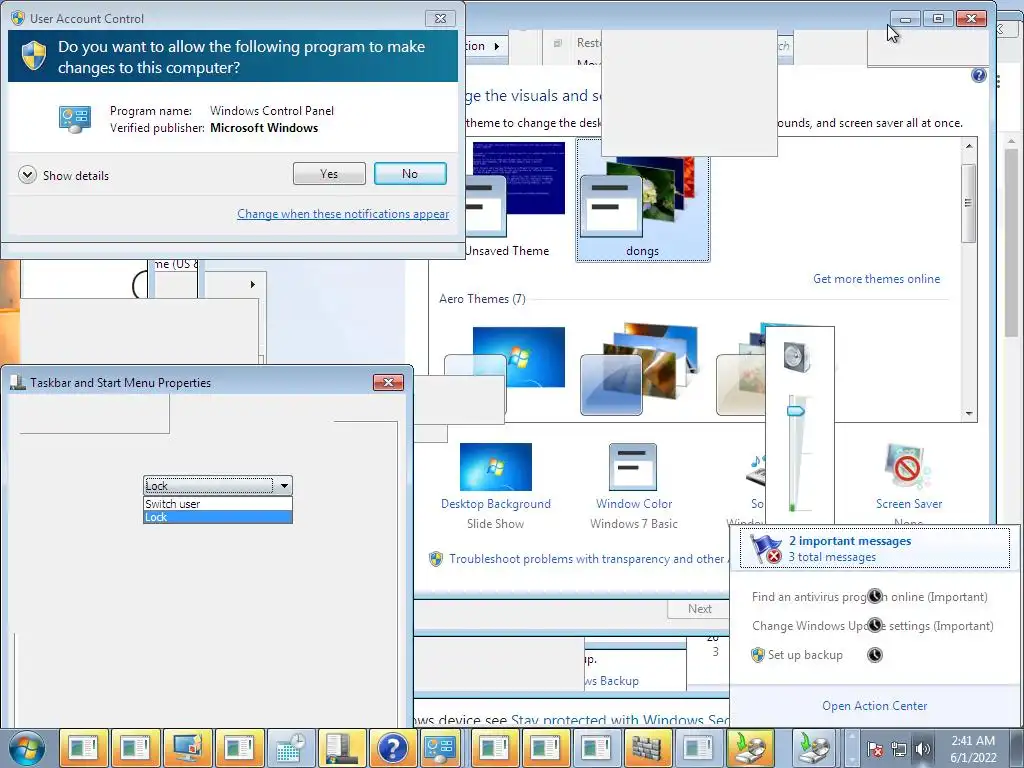Click 'Set up backup' message
This screenshot has width=1024, height=768.
pos(805,655)
